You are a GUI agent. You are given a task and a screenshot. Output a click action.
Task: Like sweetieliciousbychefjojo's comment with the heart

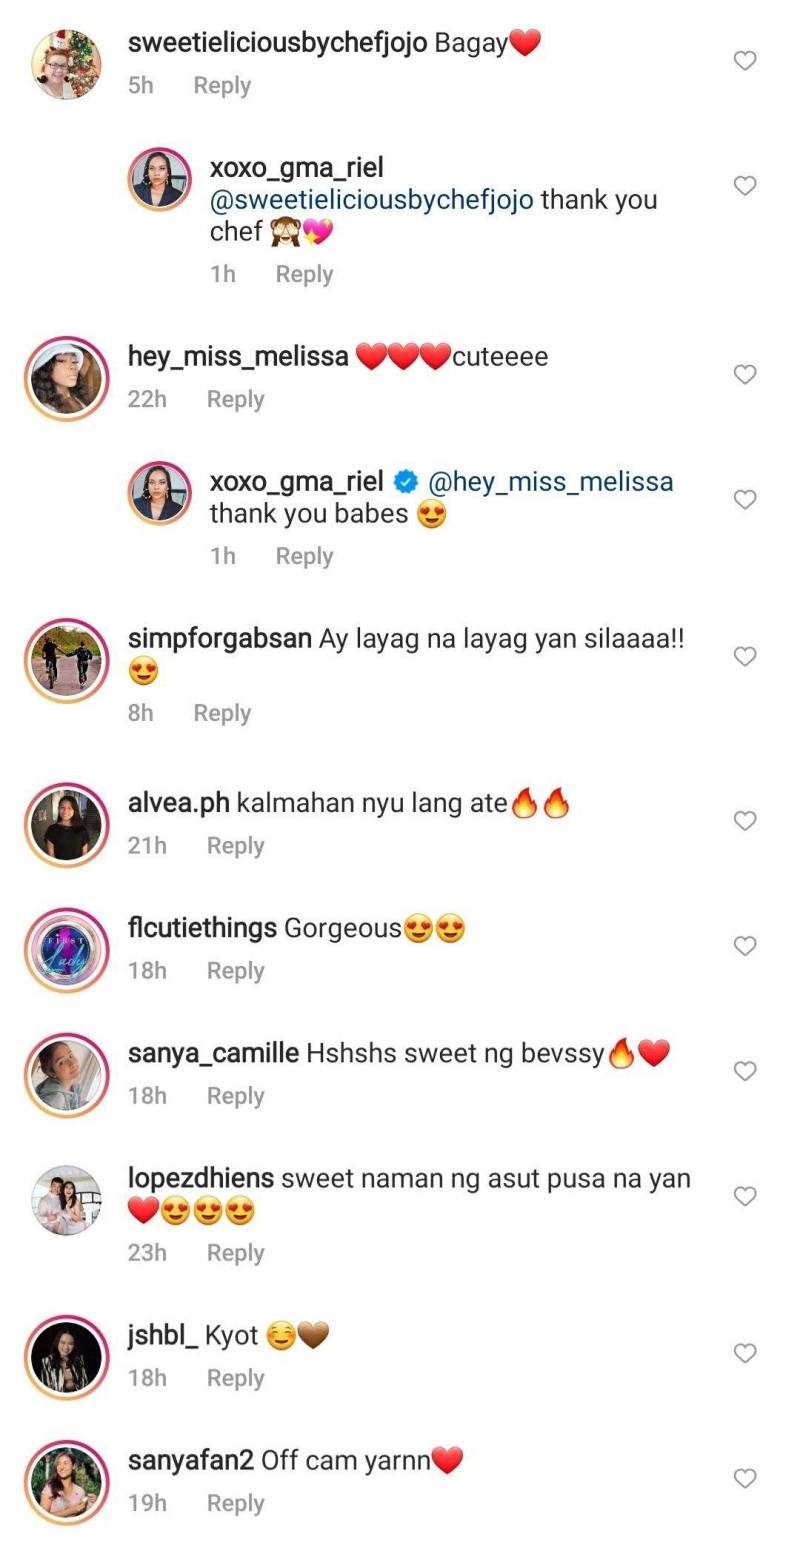click(744, 60)
